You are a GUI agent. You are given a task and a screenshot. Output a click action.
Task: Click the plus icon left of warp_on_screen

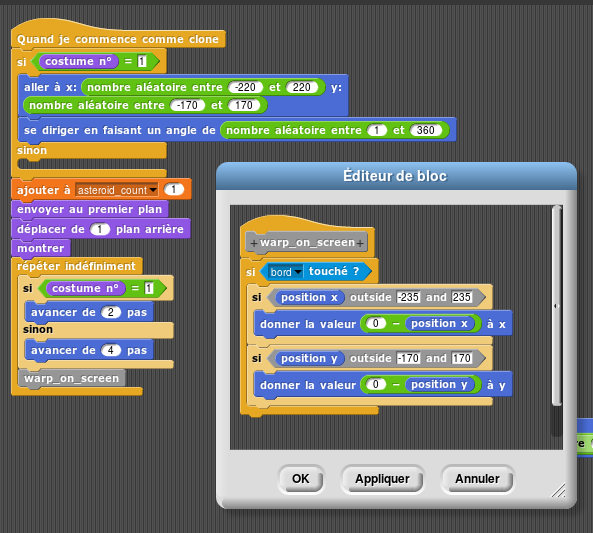click(254, 243)
